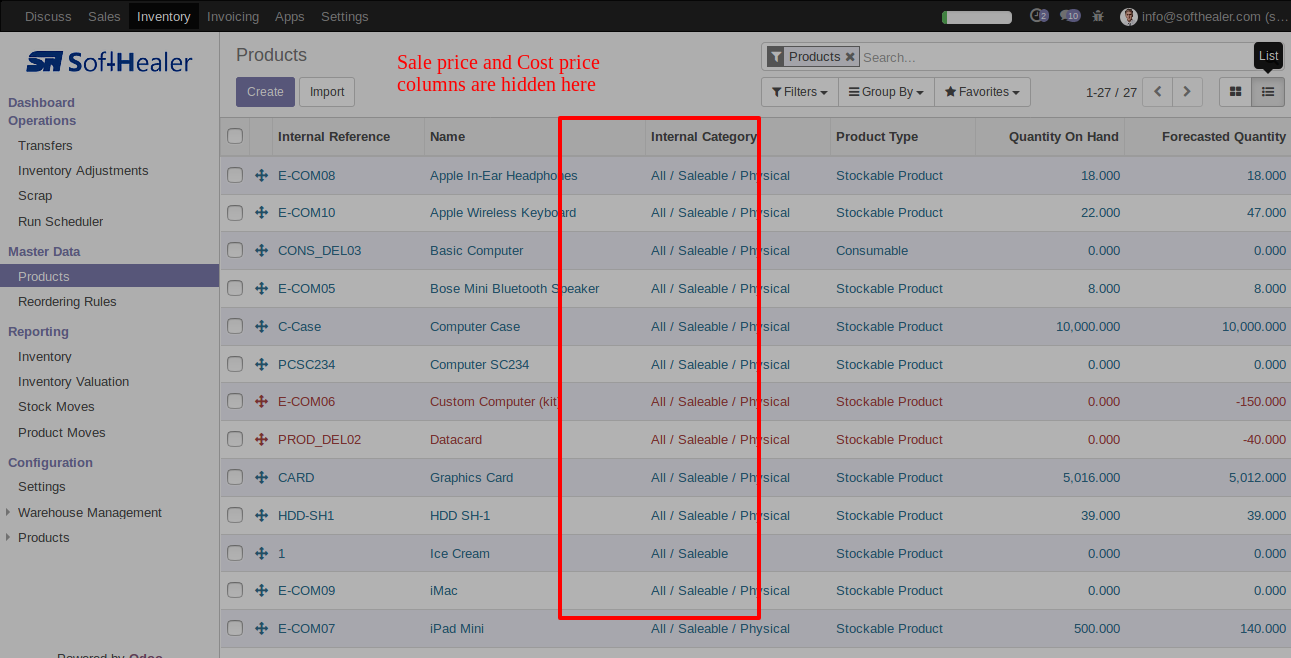Image resolution: width=1291 pixels, height=658 pixels.
Task: Click the drag handle for E-COM08 row
Action: pyautogui.click(x=261, y=176)
